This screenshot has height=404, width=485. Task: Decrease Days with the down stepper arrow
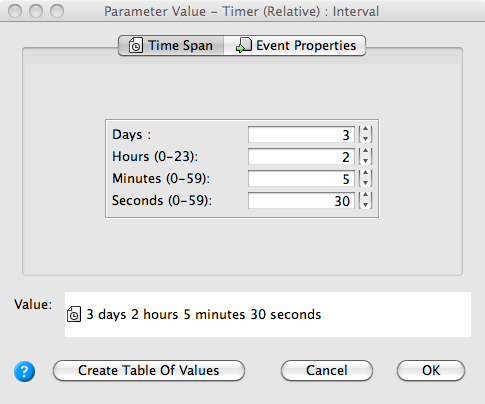click(366, 139)
